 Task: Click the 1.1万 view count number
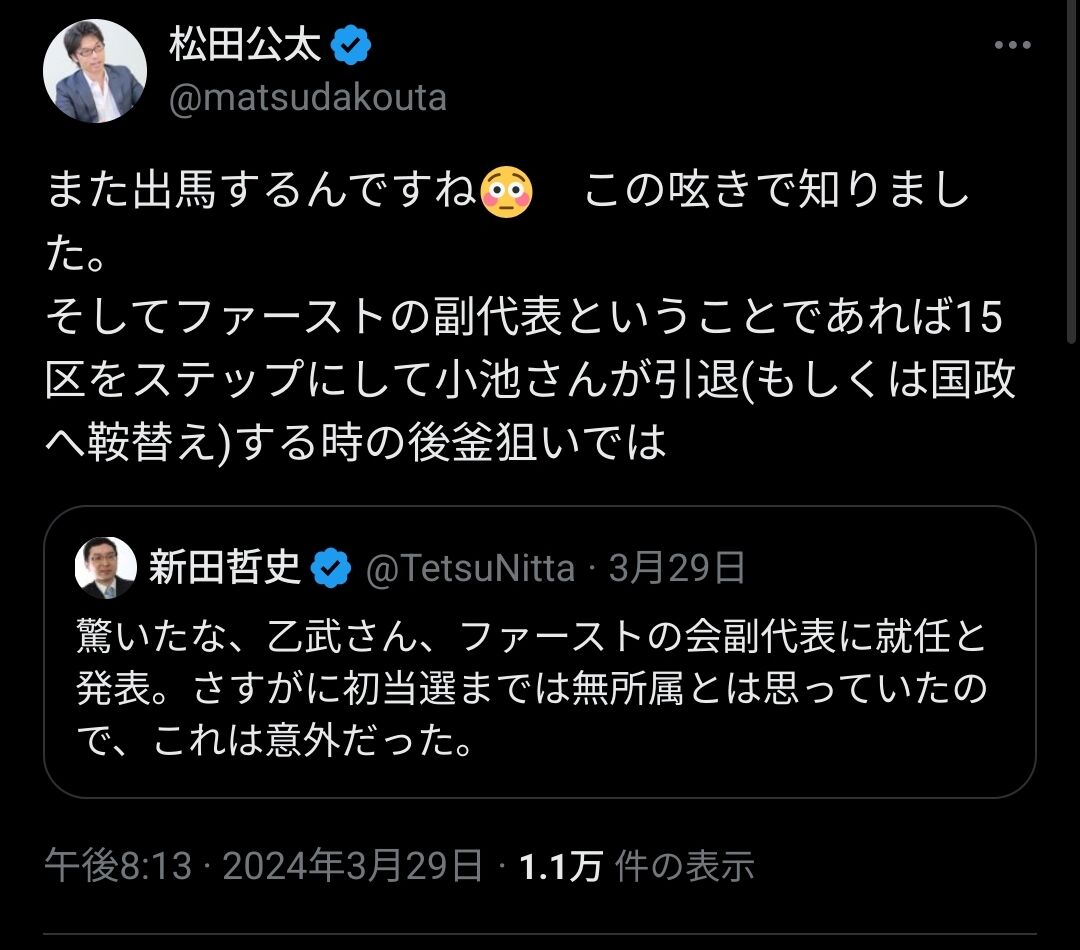pyautogui.click(x=560, y=867)
